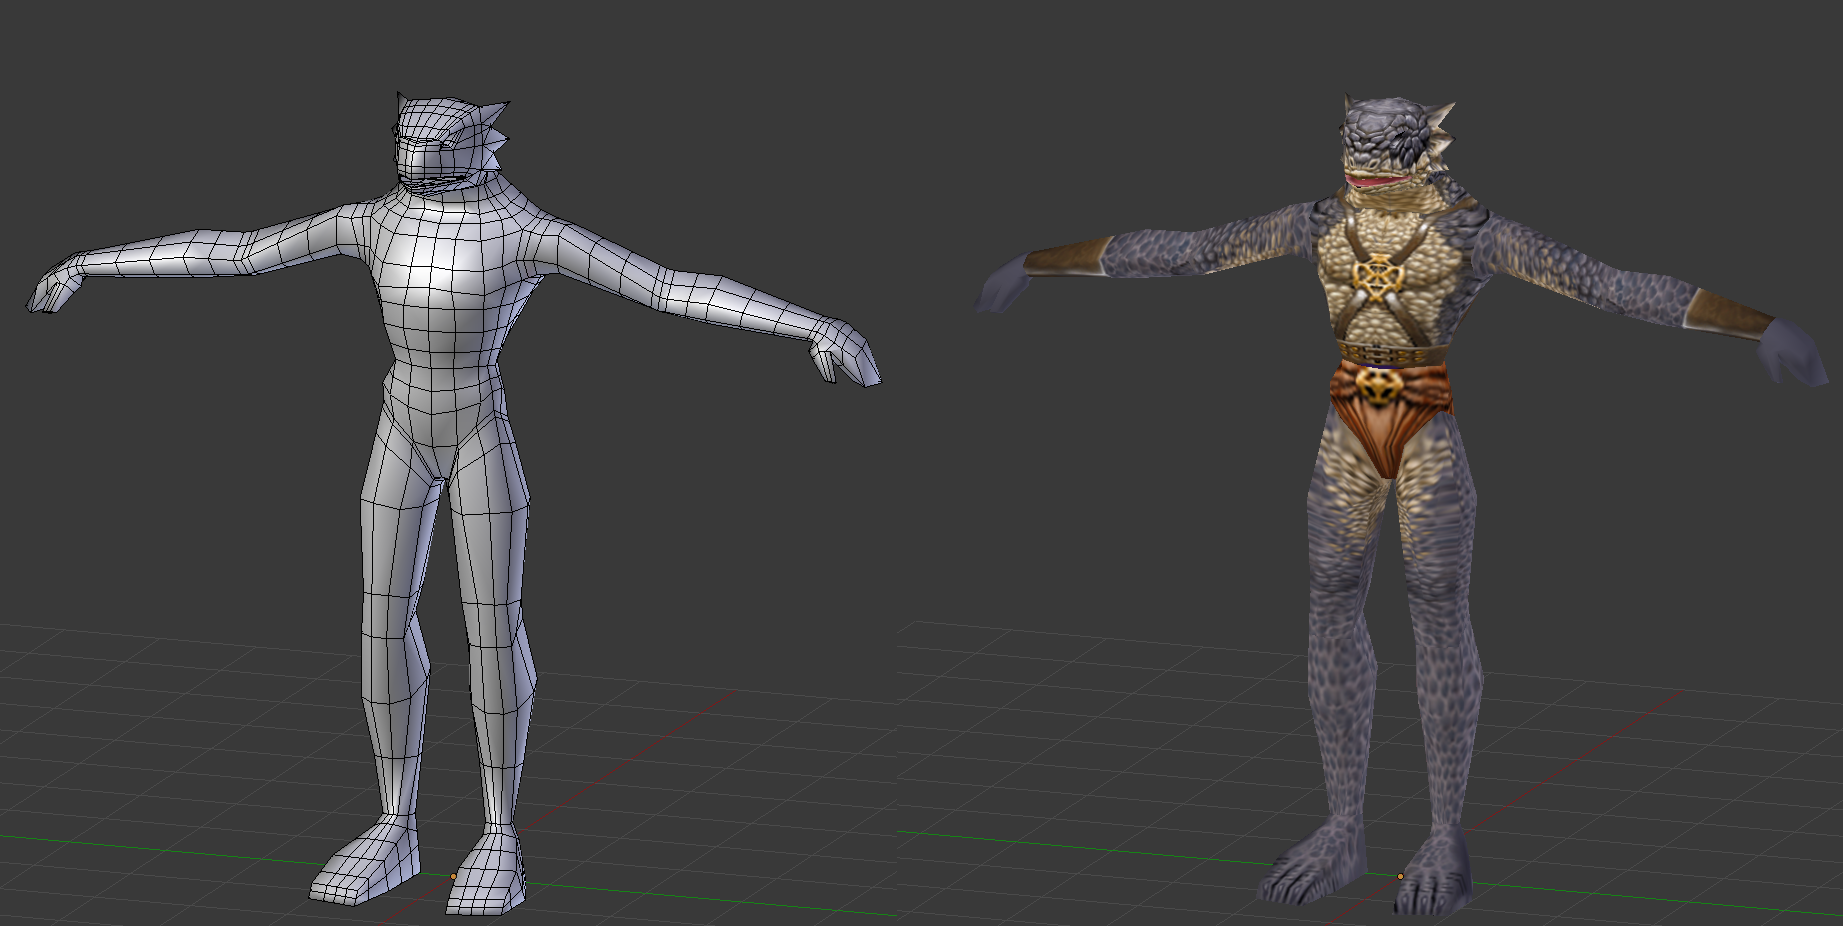Click the textured model's orange origin dot
1843x926 pixels.
tap(1400, 876)
